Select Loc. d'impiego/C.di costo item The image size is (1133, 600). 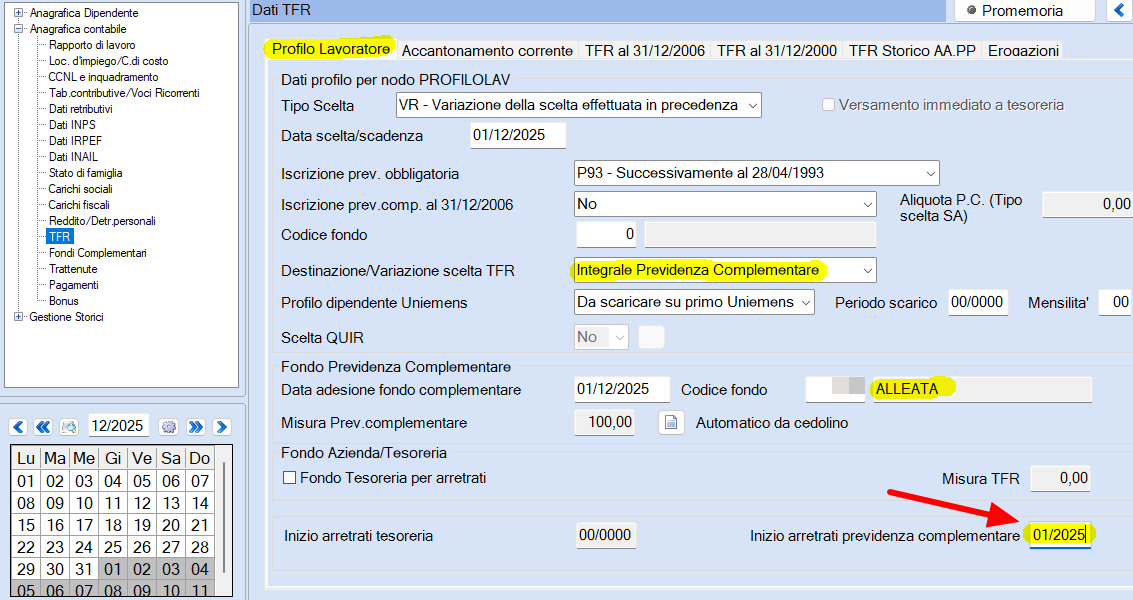click(x=108, y=61)
